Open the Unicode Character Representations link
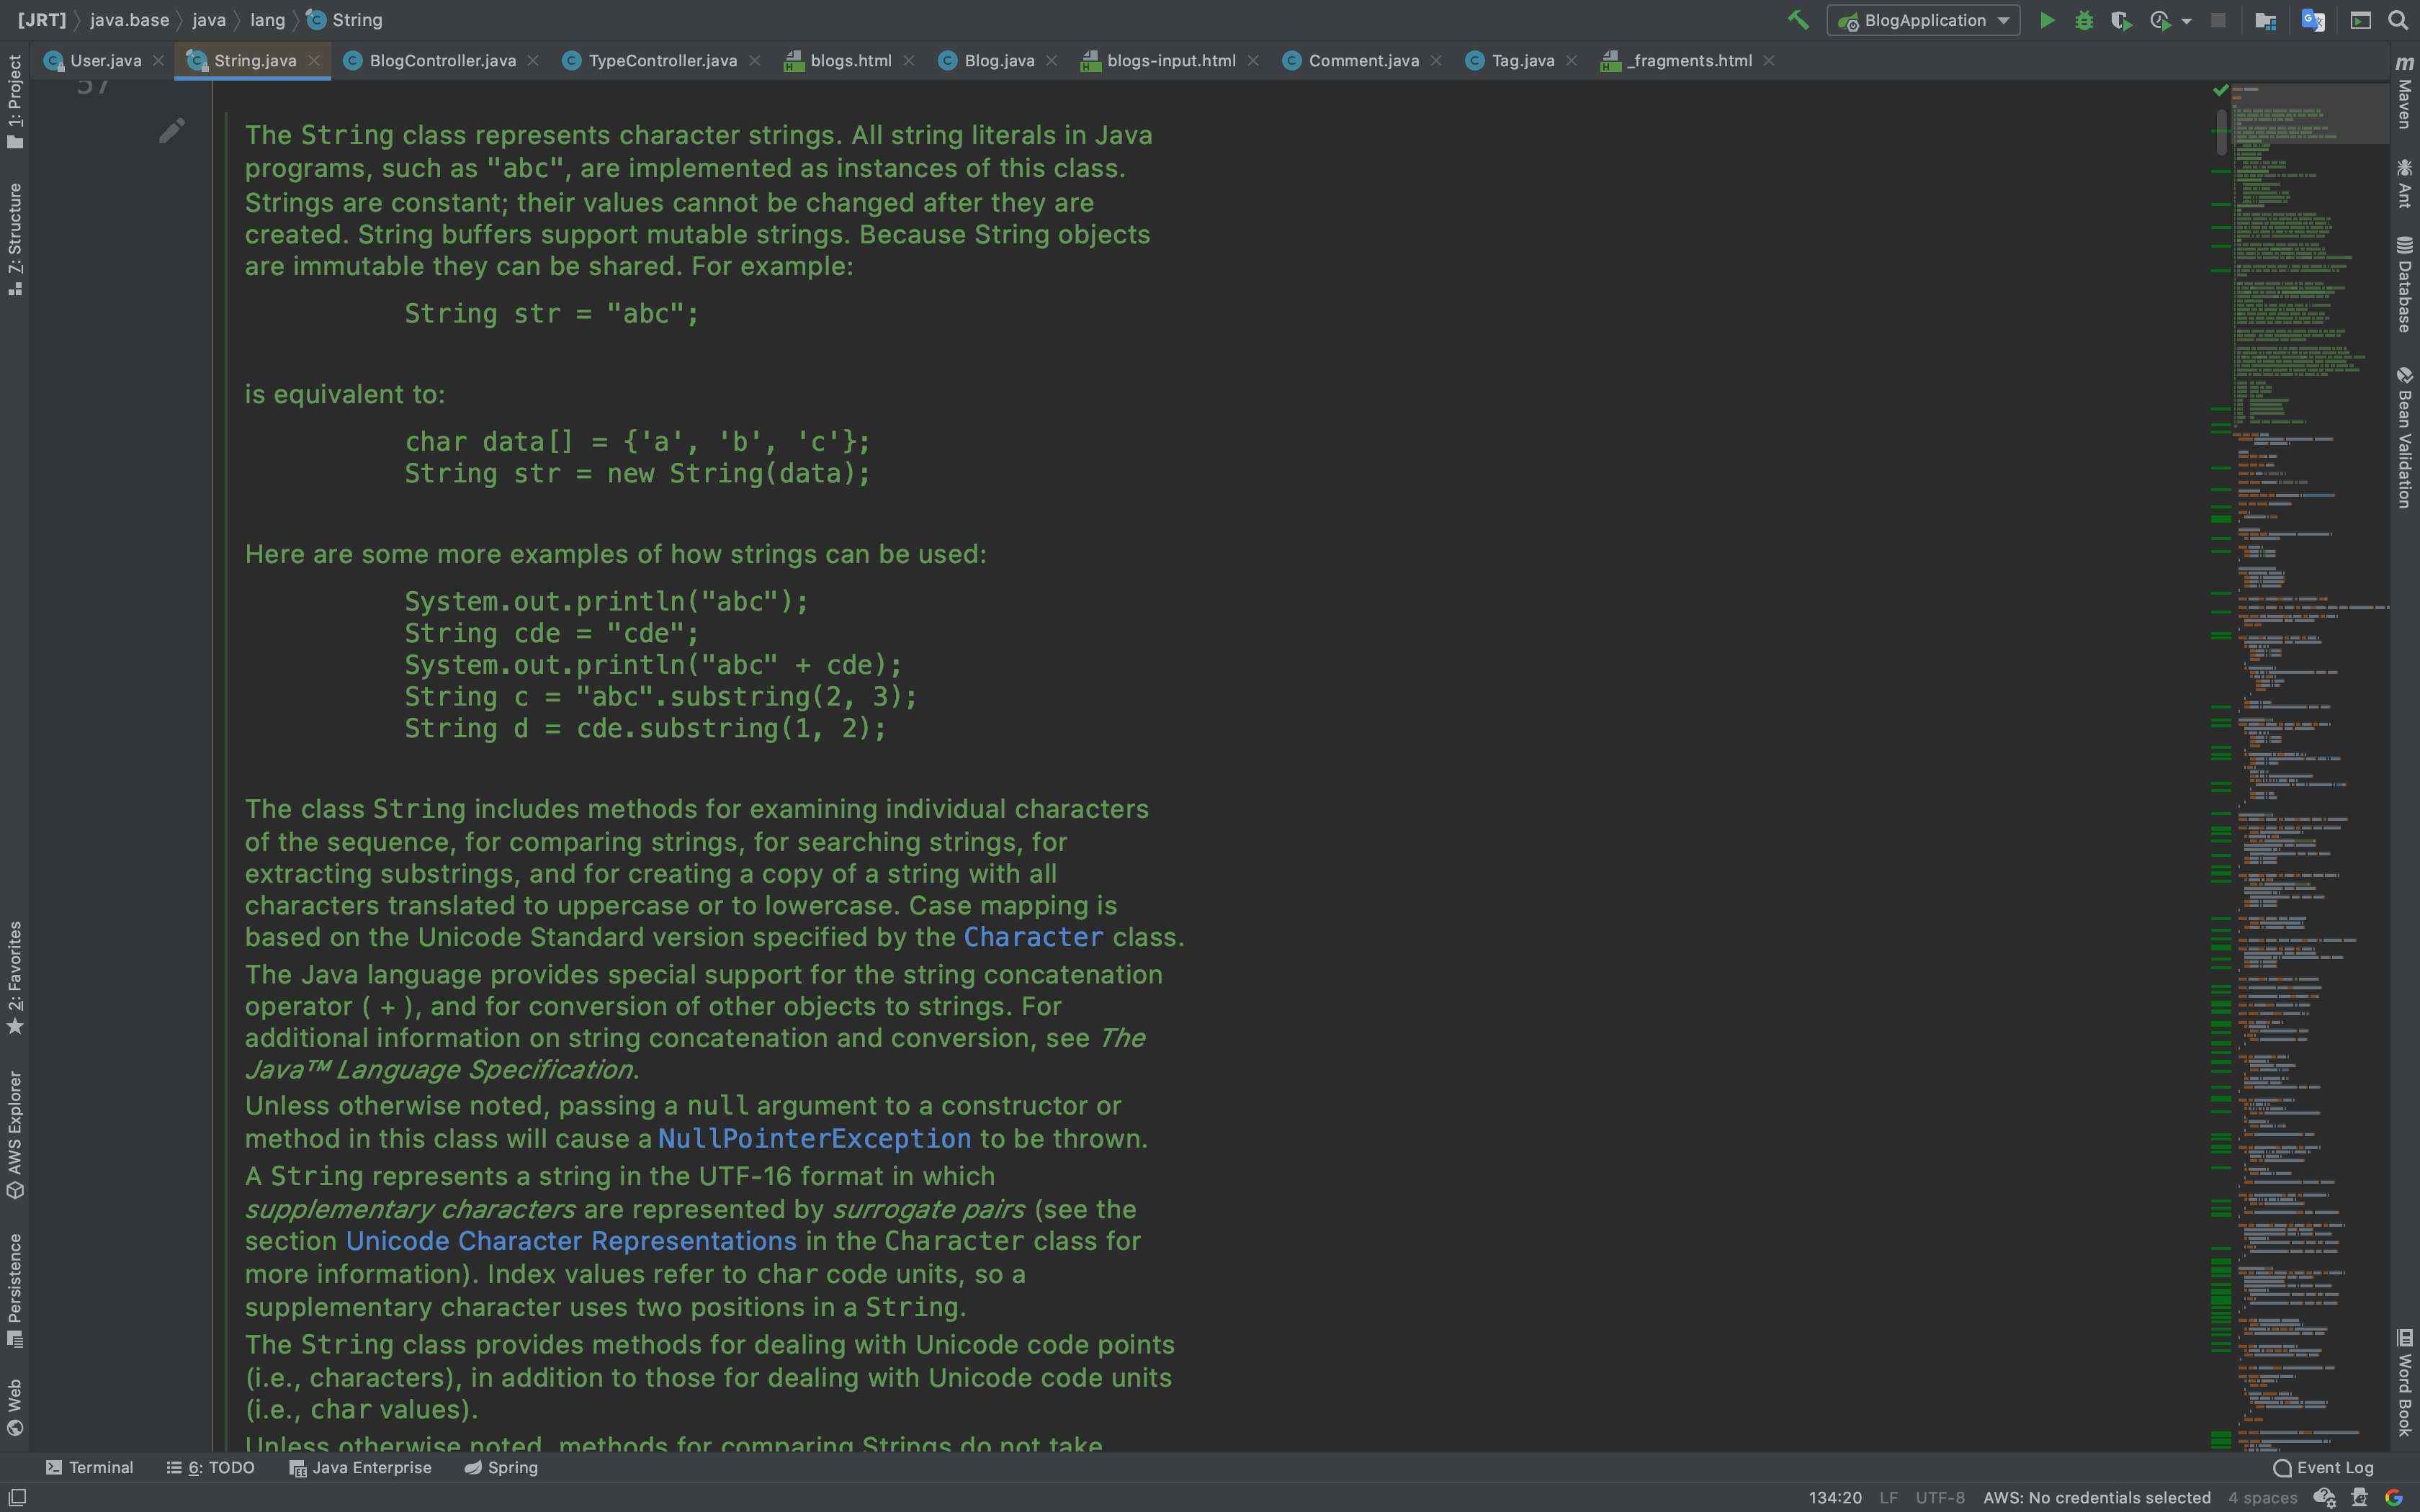This screenshot has width=2420, height=1512. point(571,1241)
